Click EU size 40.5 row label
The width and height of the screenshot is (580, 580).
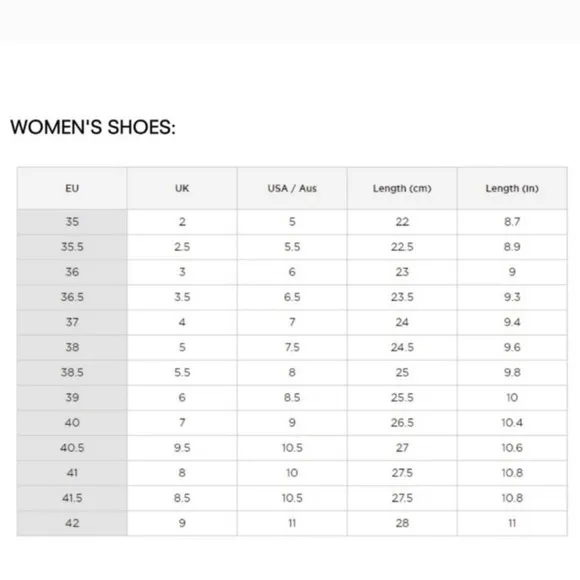[x=72, y=448]
